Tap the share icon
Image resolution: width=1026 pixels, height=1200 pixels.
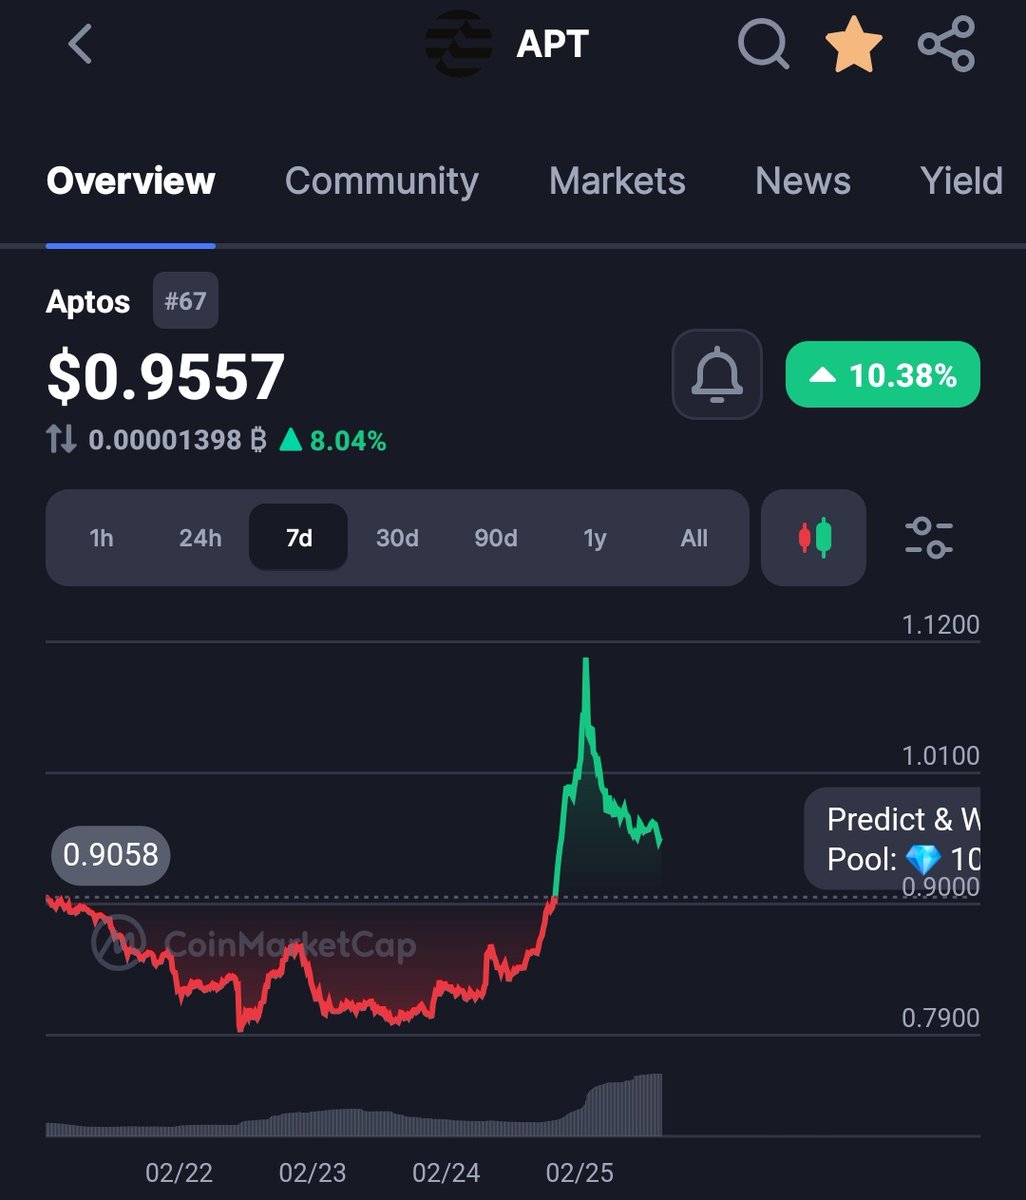pos(946,44)
